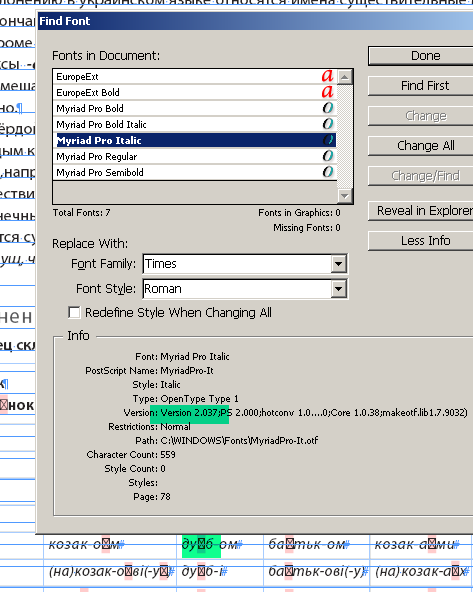Select EuropeExt Bold in the fonts list
The height and width of the screenshot is (592, 473).
195,92
